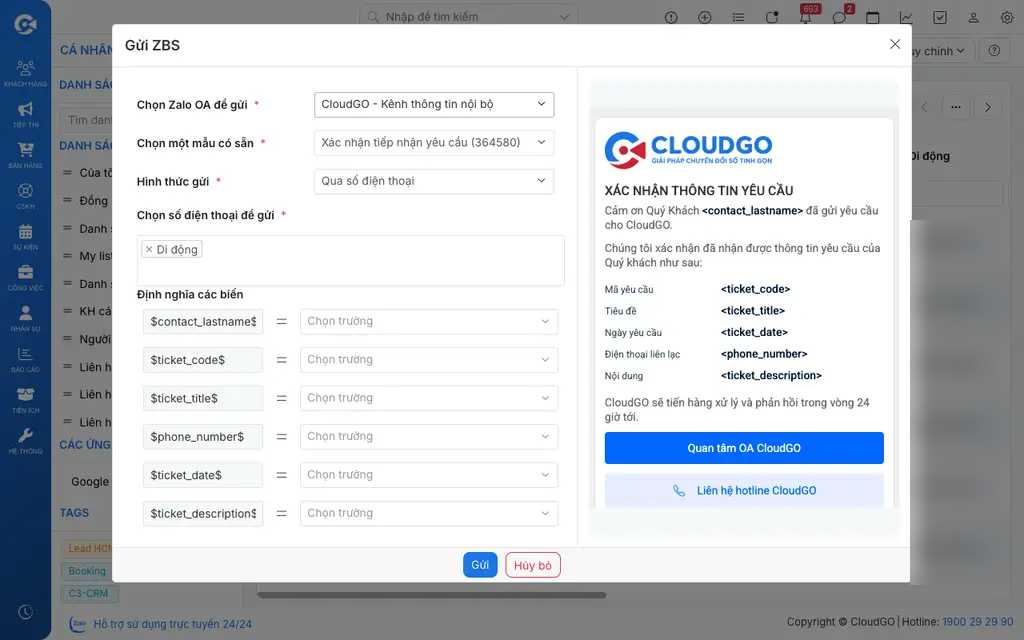Open the more options ellipsis button

click(955, 107)
